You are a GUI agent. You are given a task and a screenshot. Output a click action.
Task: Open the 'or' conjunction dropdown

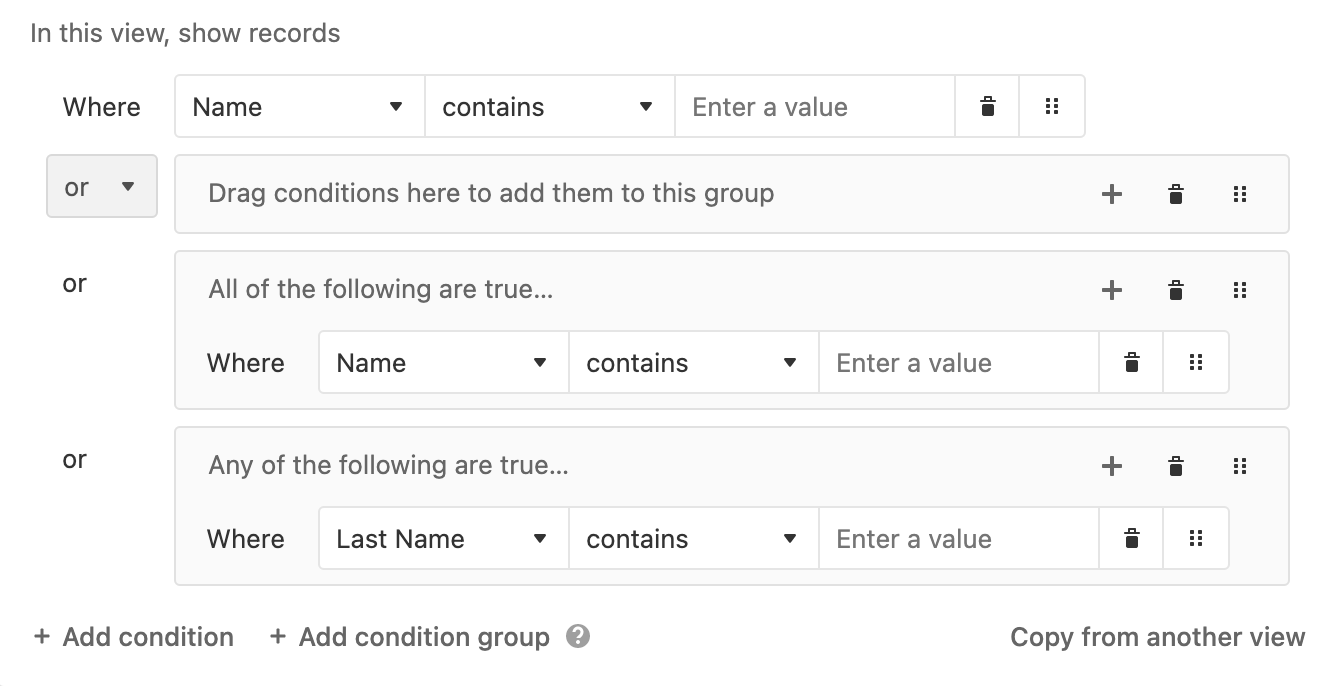(x=102, y=186)
